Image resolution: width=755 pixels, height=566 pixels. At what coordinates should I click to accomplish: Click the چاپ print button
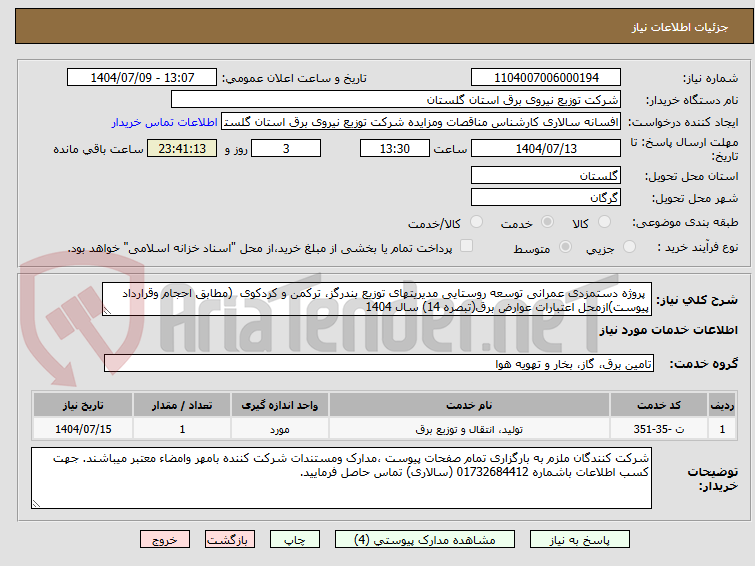point(295,540)
